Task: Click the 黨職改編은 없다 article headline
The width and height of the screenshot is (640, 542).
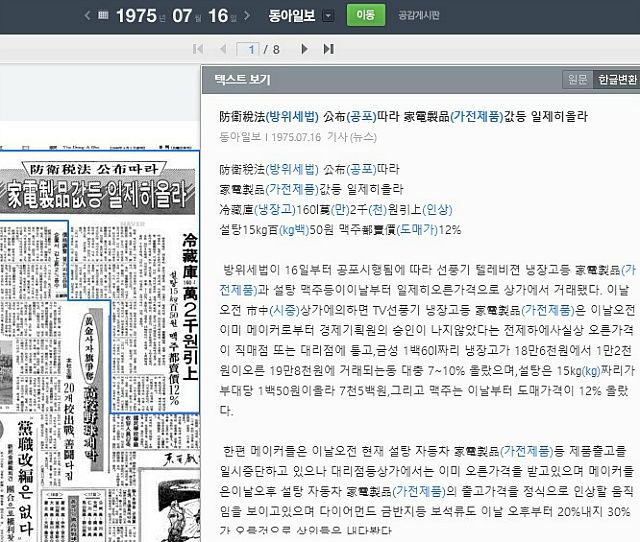Action: [25, 478]
